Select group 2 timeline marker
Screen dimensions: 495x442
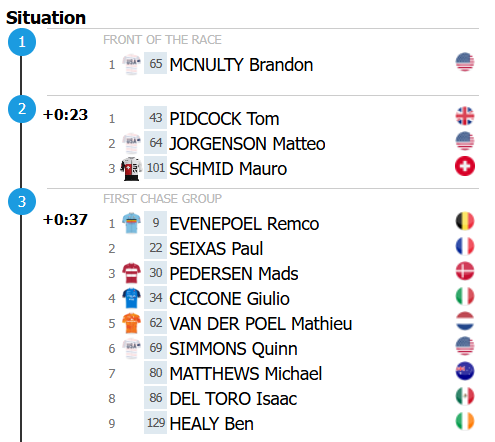(x=22, y=109)
